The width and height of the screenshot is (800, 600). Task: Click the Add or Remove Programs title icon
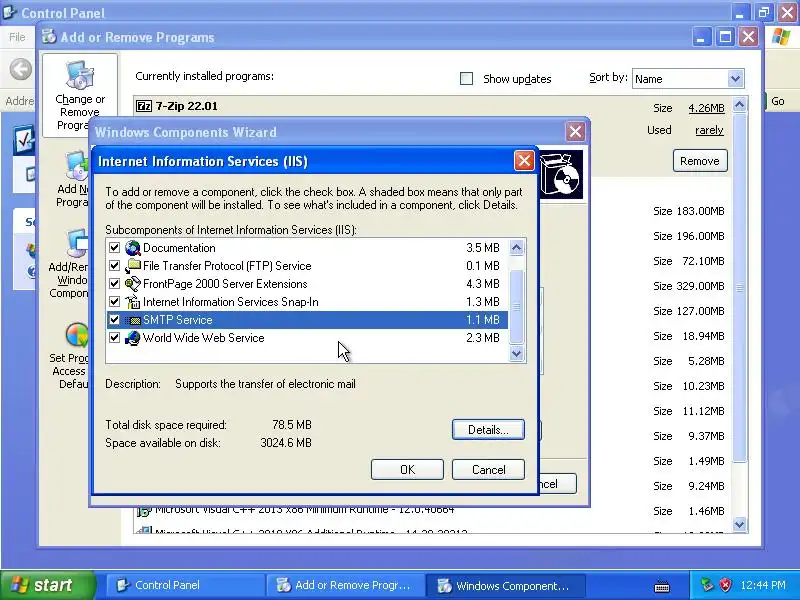coord(49,37)
